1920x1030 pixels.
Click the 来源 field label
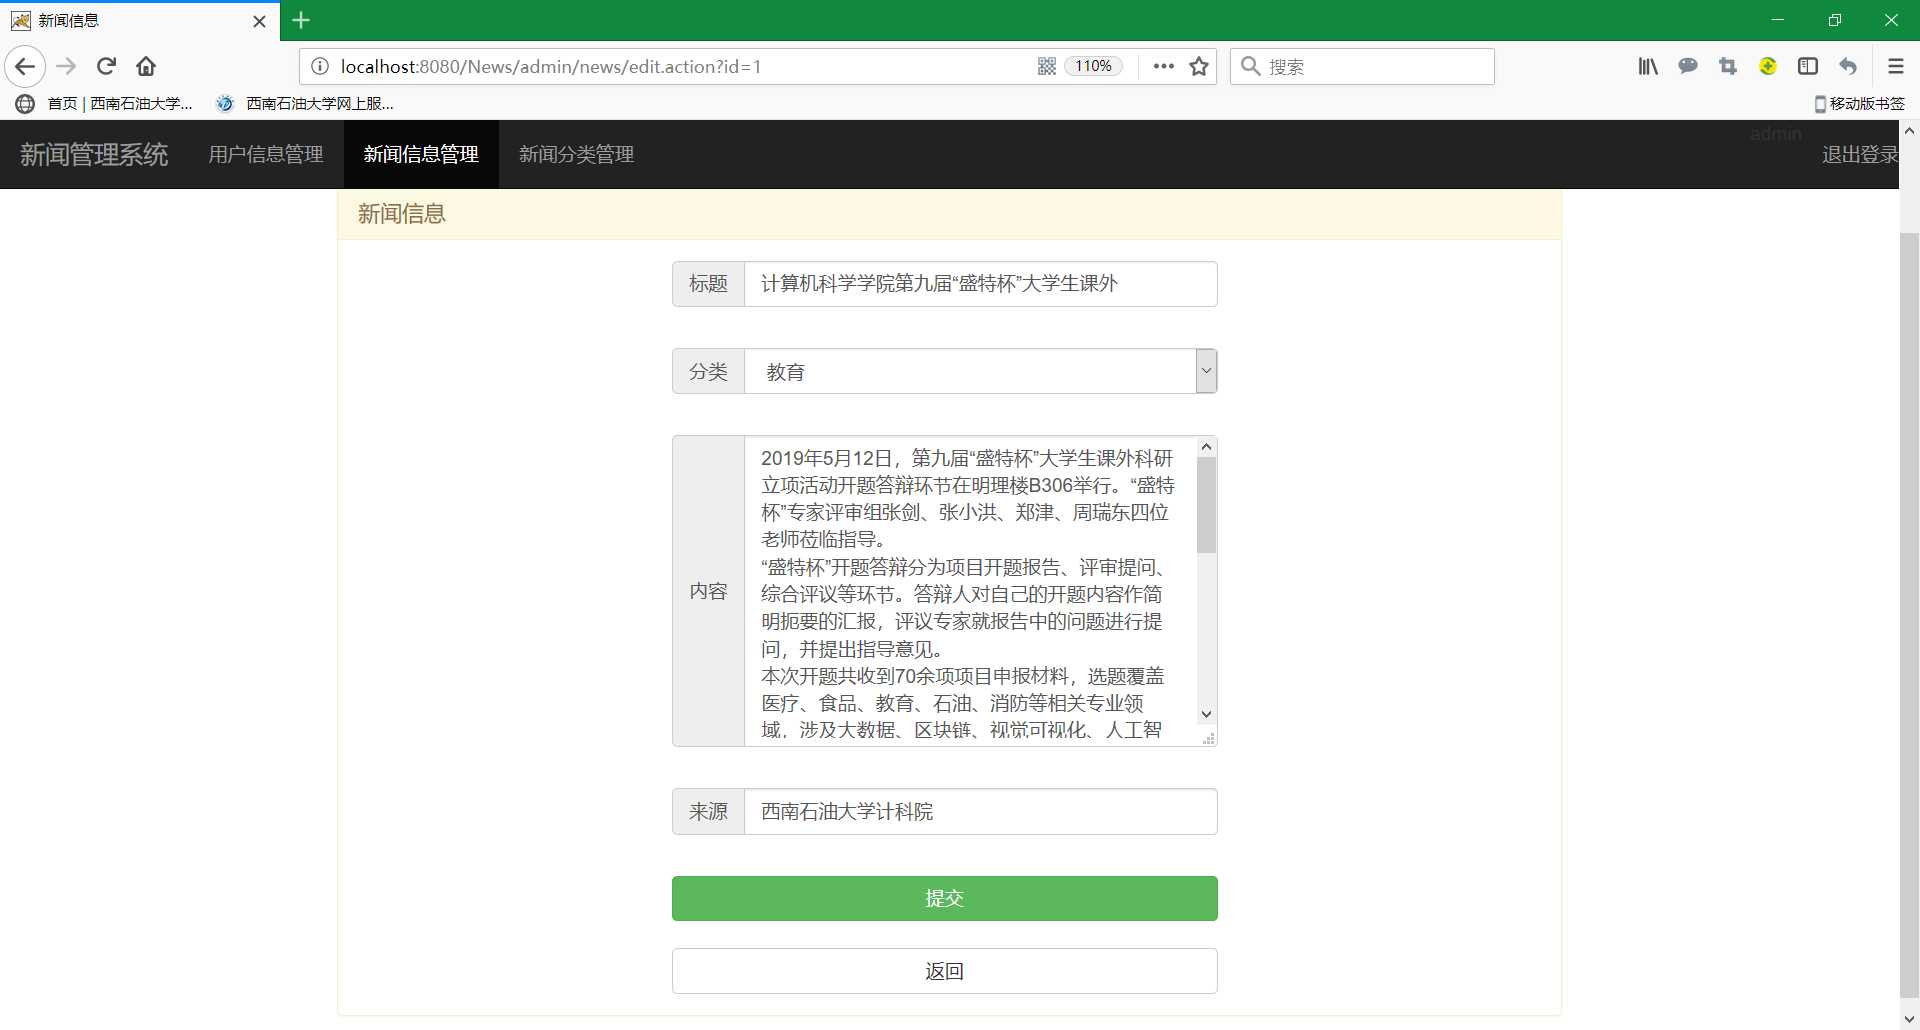click(708, 811)
